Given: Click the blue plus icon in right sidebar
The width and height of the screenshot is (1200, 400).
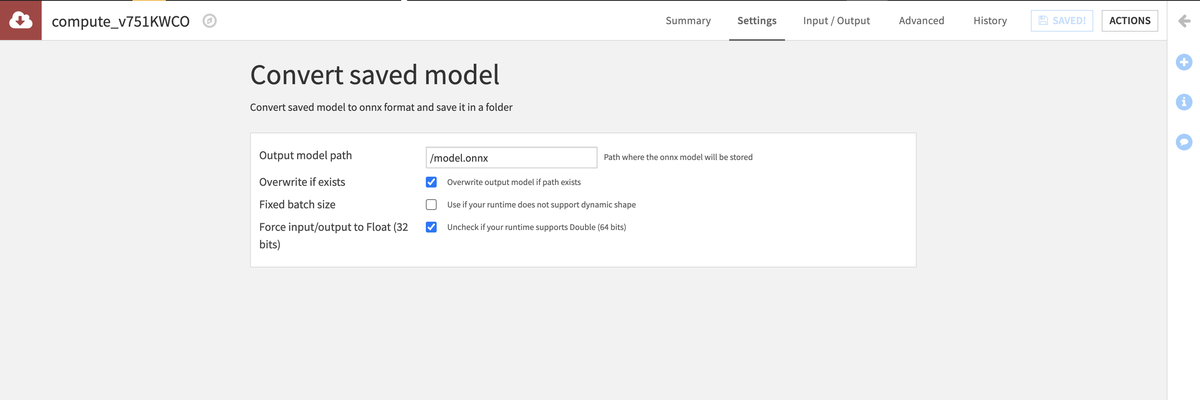Looking at the screenshot, I should click(x=1184, y=63).
